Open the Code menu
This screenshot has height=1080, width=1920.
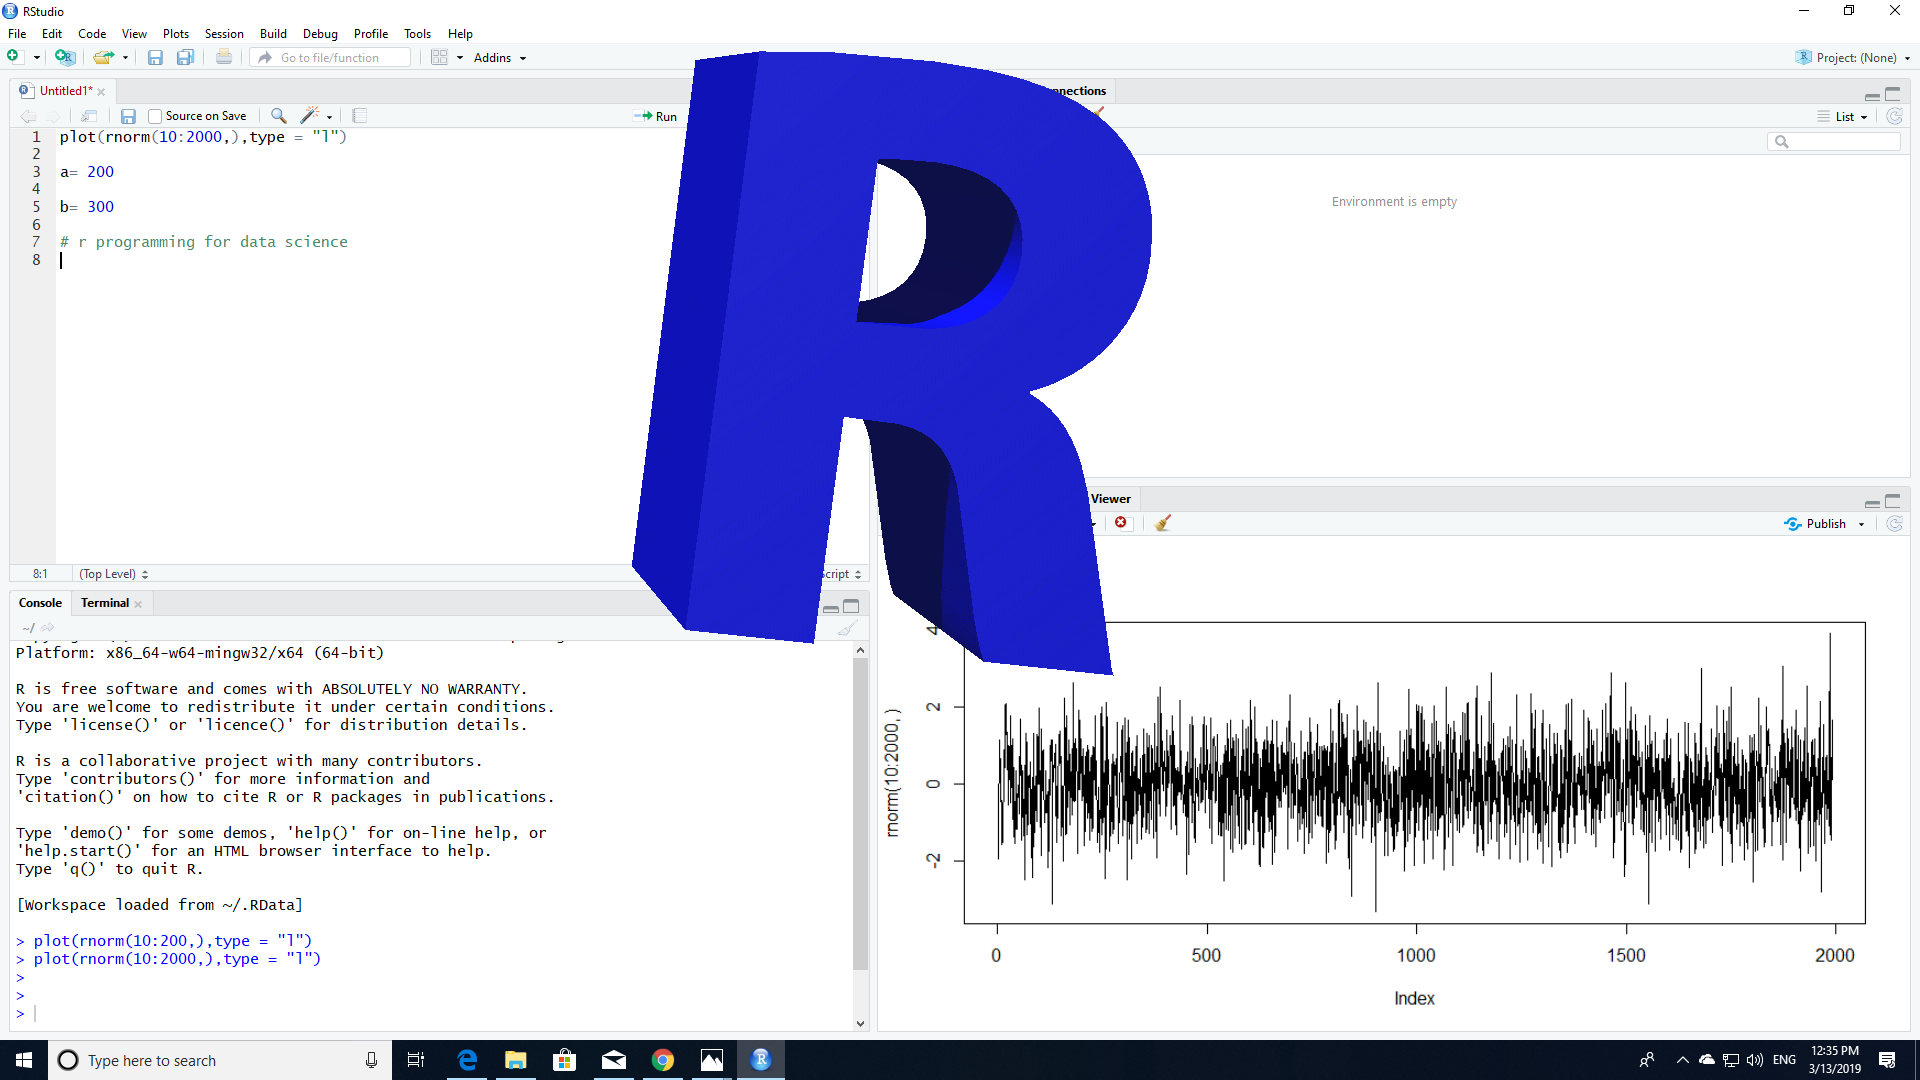92,34
